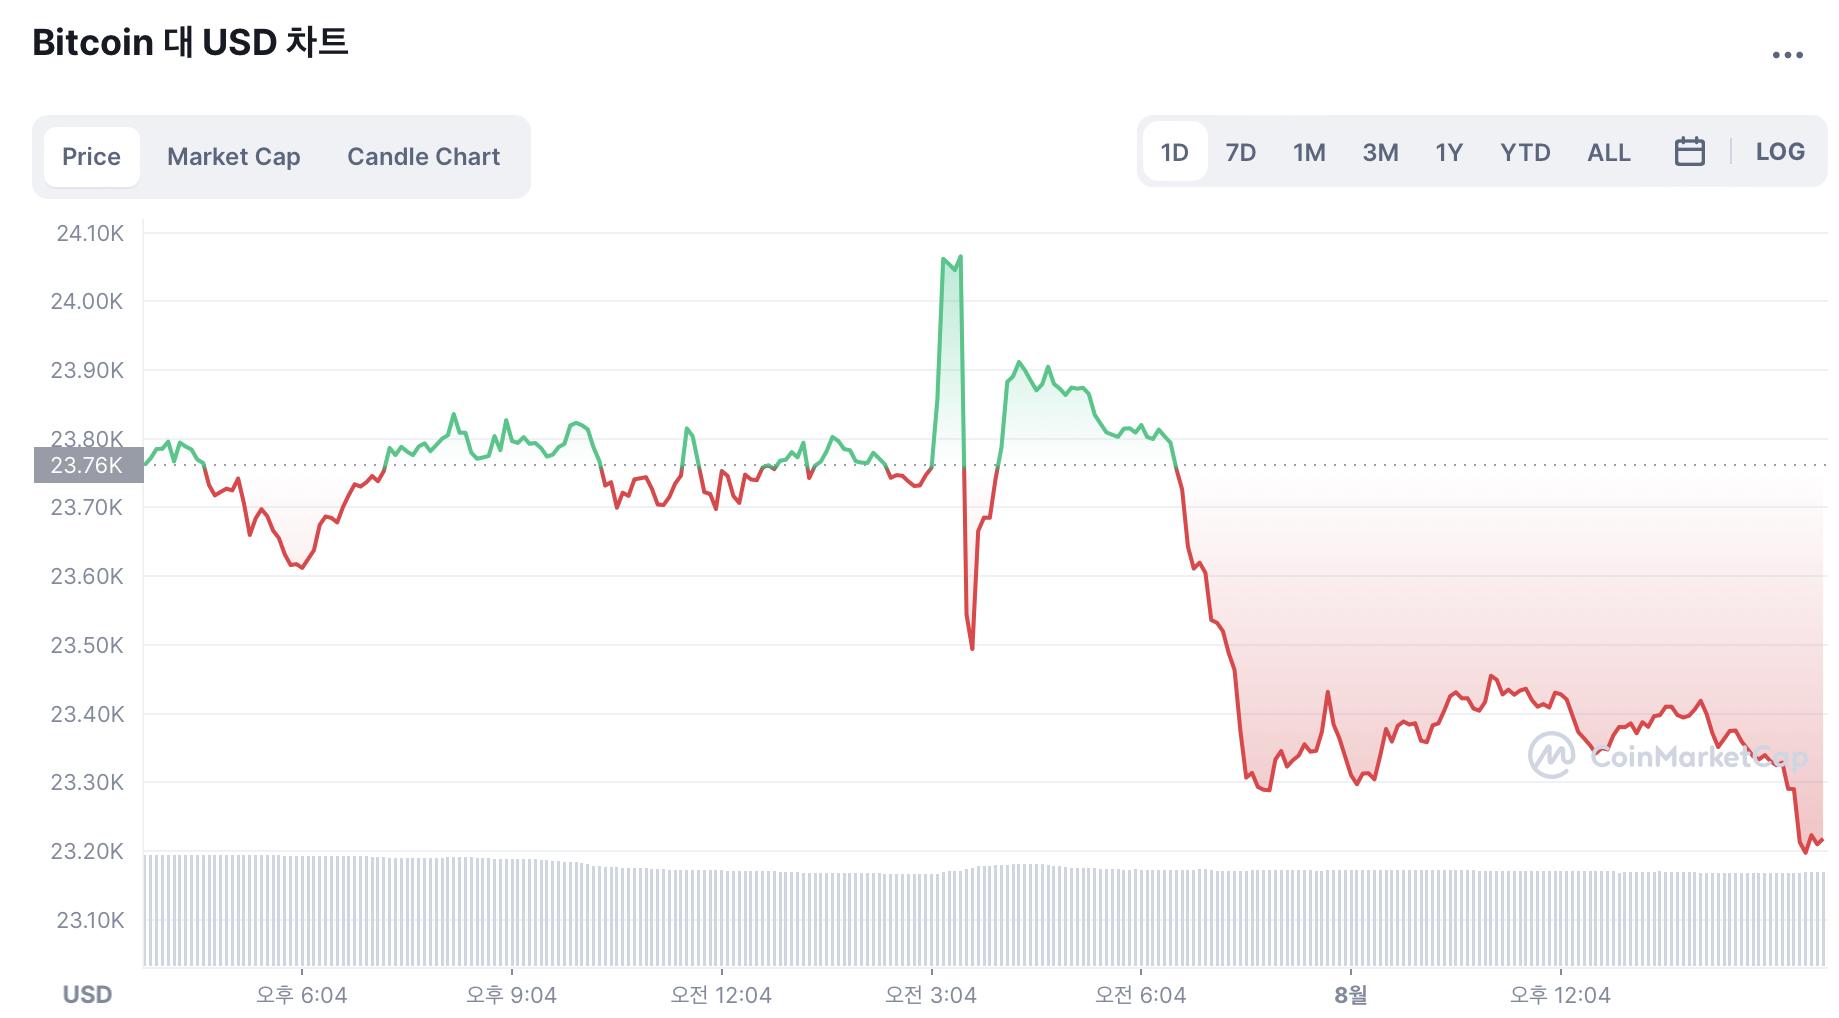Image resolution: width=1839 pixels, height=1018 pixels.
Task: Select the YTD time range
Action: click(1524, 152)
